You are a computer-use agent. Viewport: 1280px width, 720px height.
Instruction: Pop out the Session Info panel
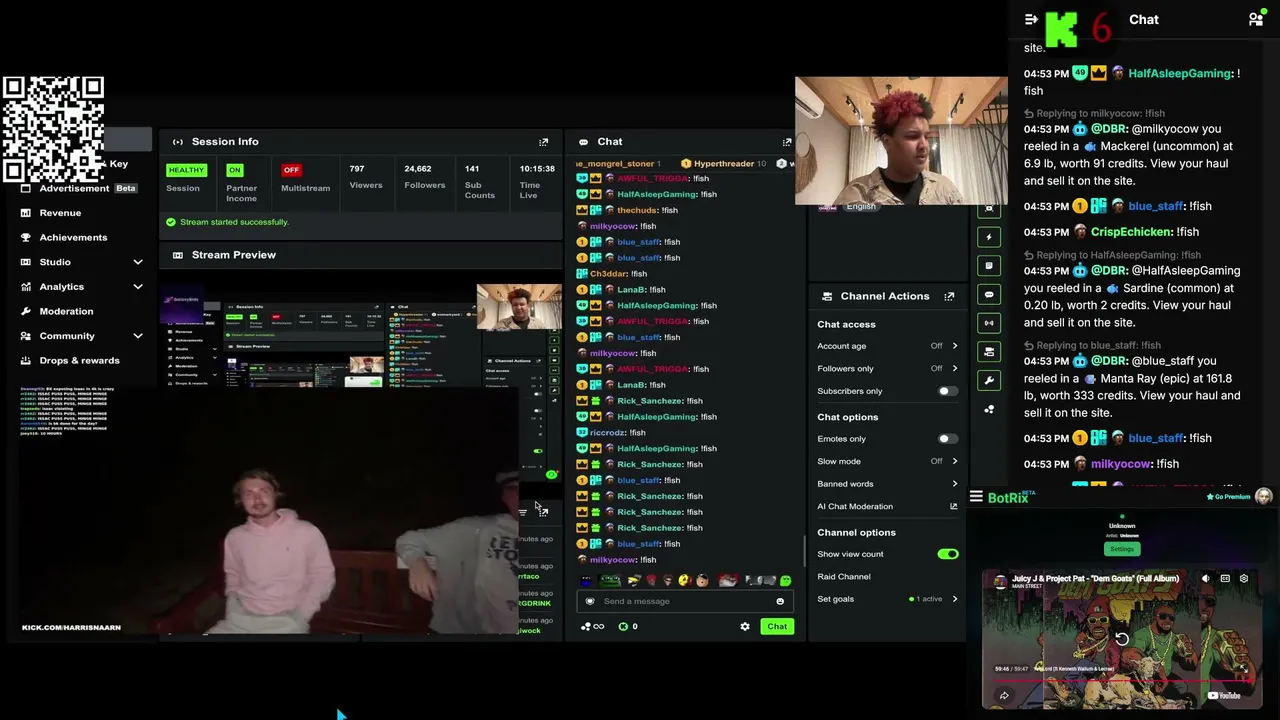point(544,142)
